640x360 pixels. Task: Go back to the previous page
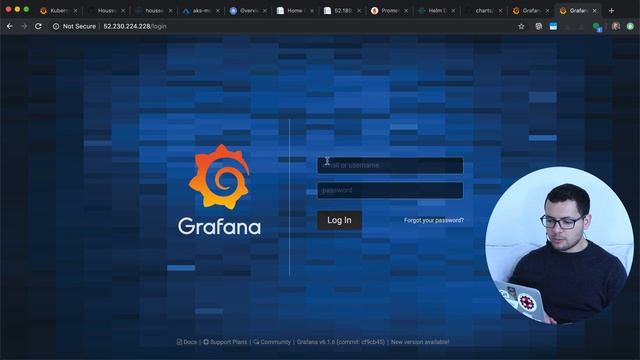10,26
